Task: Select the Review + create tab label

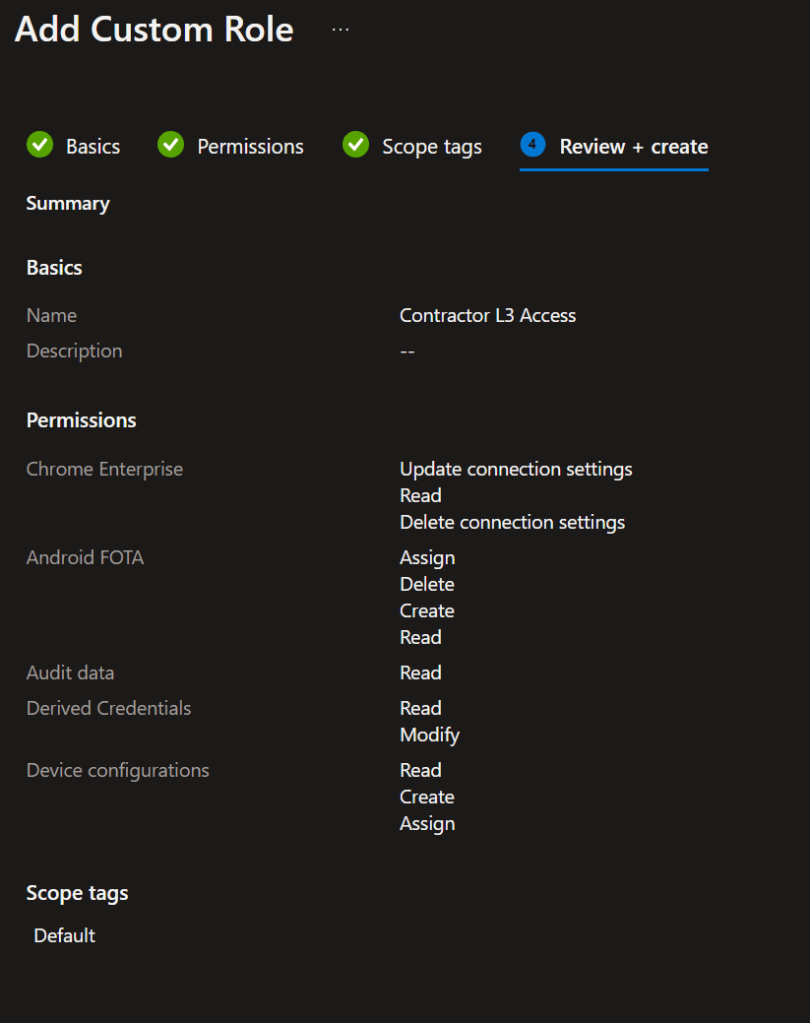Action: pyautogui.click(x=633, y=147)
